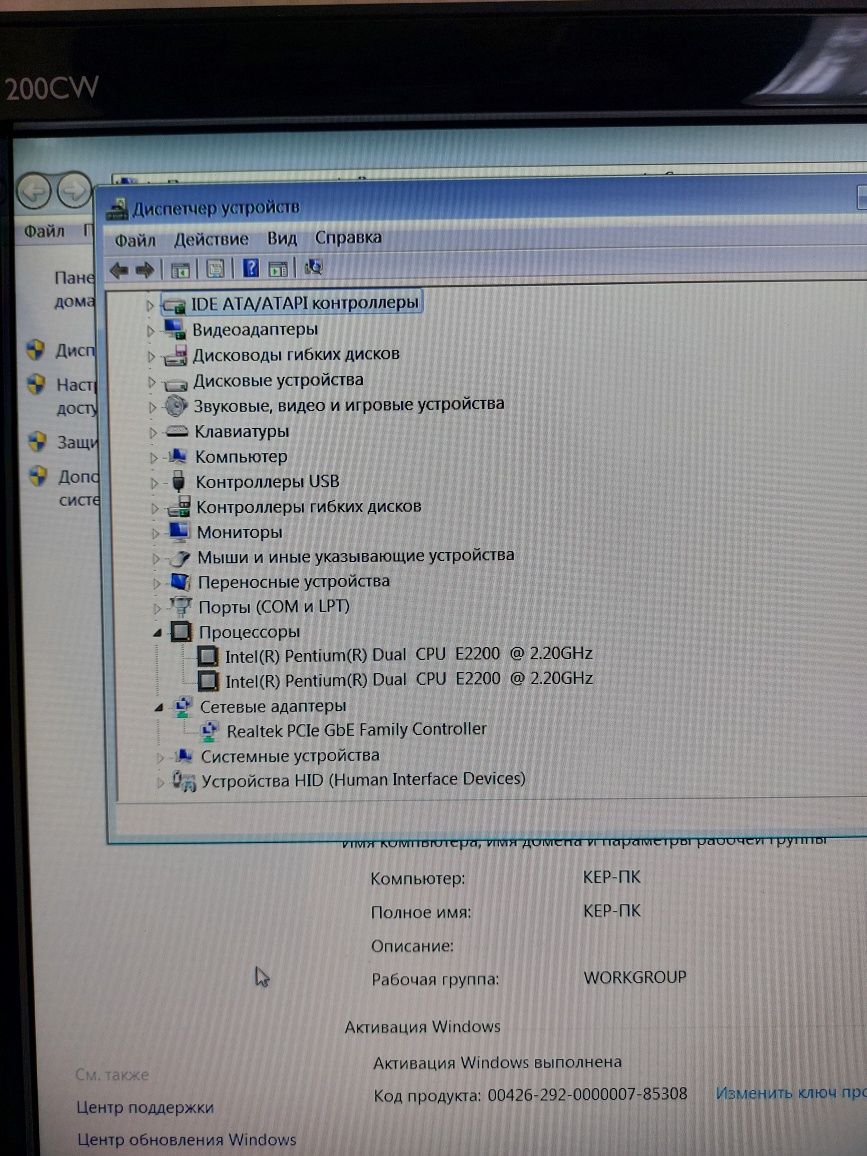Select first Intel Pentium Dual E2200 entry
Screen dimensions: 867x1156
pos(408,655)
